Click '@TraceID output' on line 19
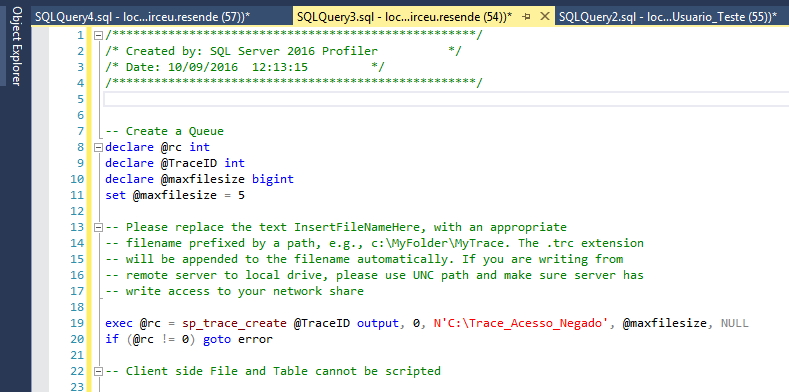Image resolution: width=789 pixels, height=392 pixels. click(x=347, y=323)
